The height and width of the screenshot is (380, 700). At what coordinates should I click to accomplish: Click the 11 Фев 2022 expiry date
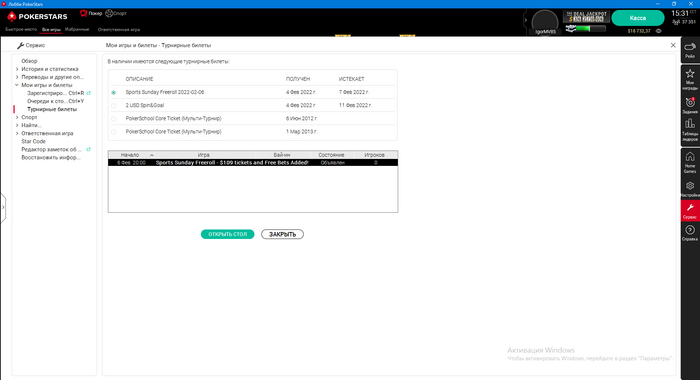click(x=355, y=106)
